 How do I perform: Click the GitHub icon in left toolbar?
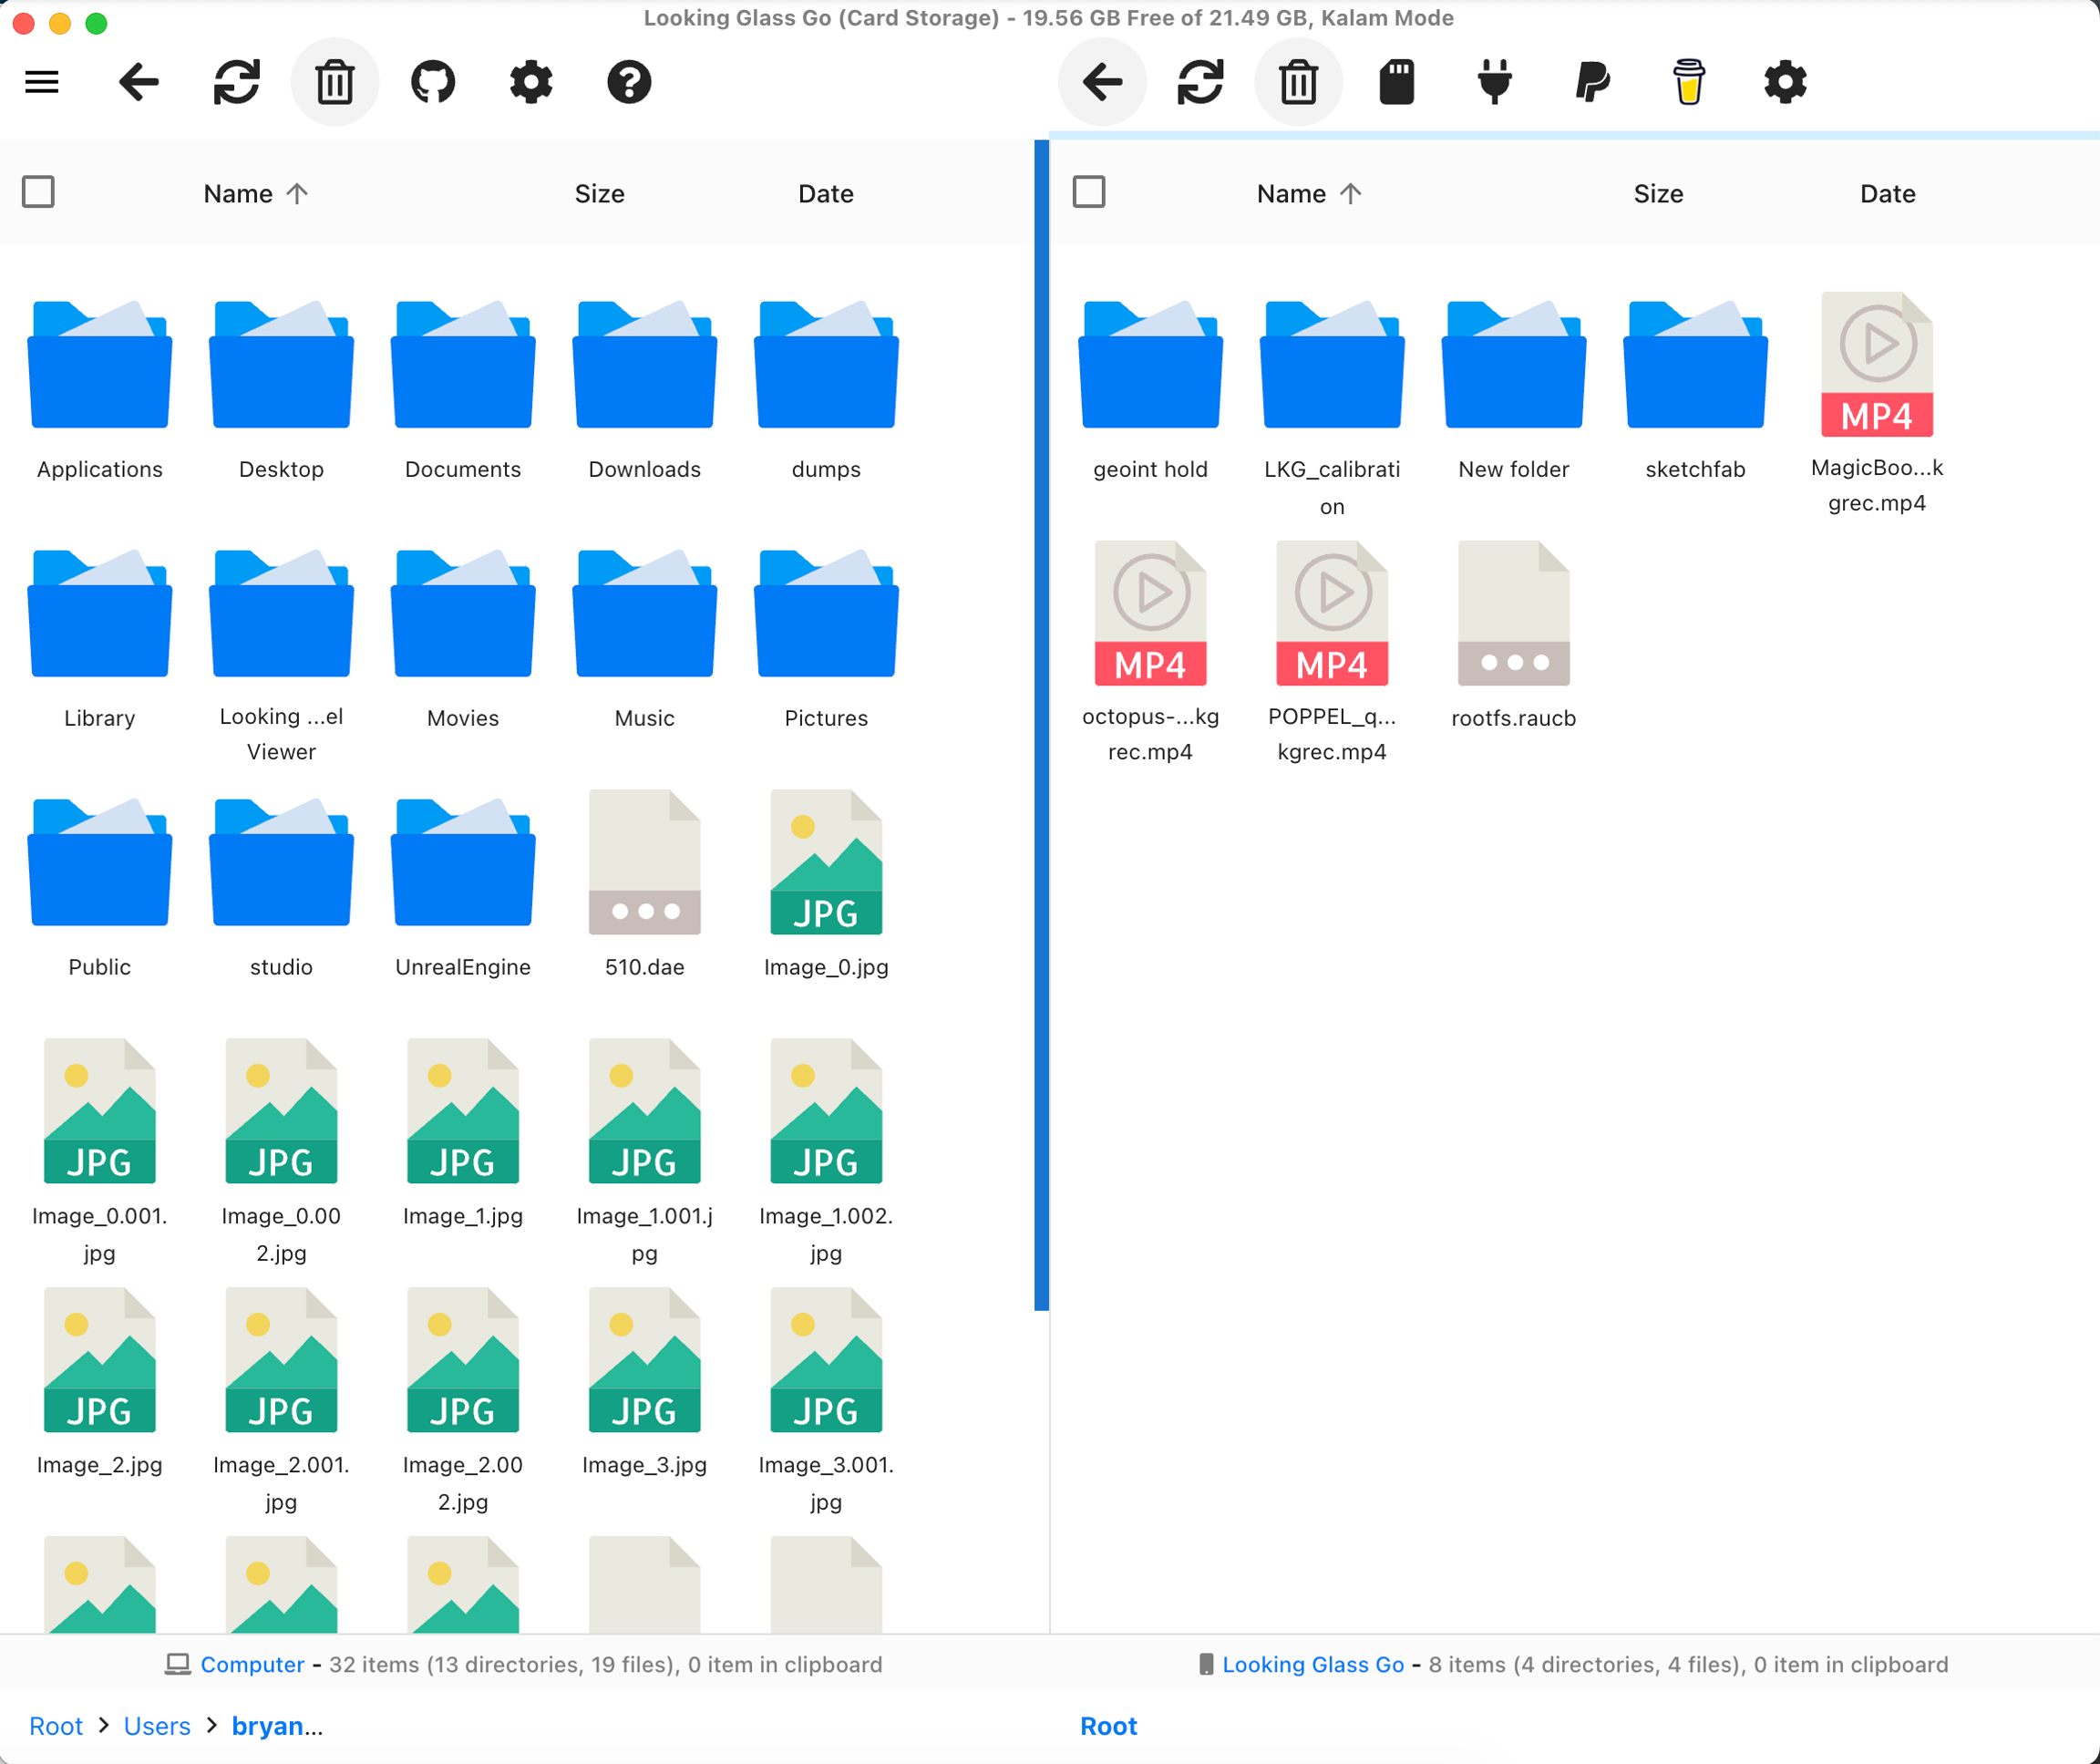point(433,82)
